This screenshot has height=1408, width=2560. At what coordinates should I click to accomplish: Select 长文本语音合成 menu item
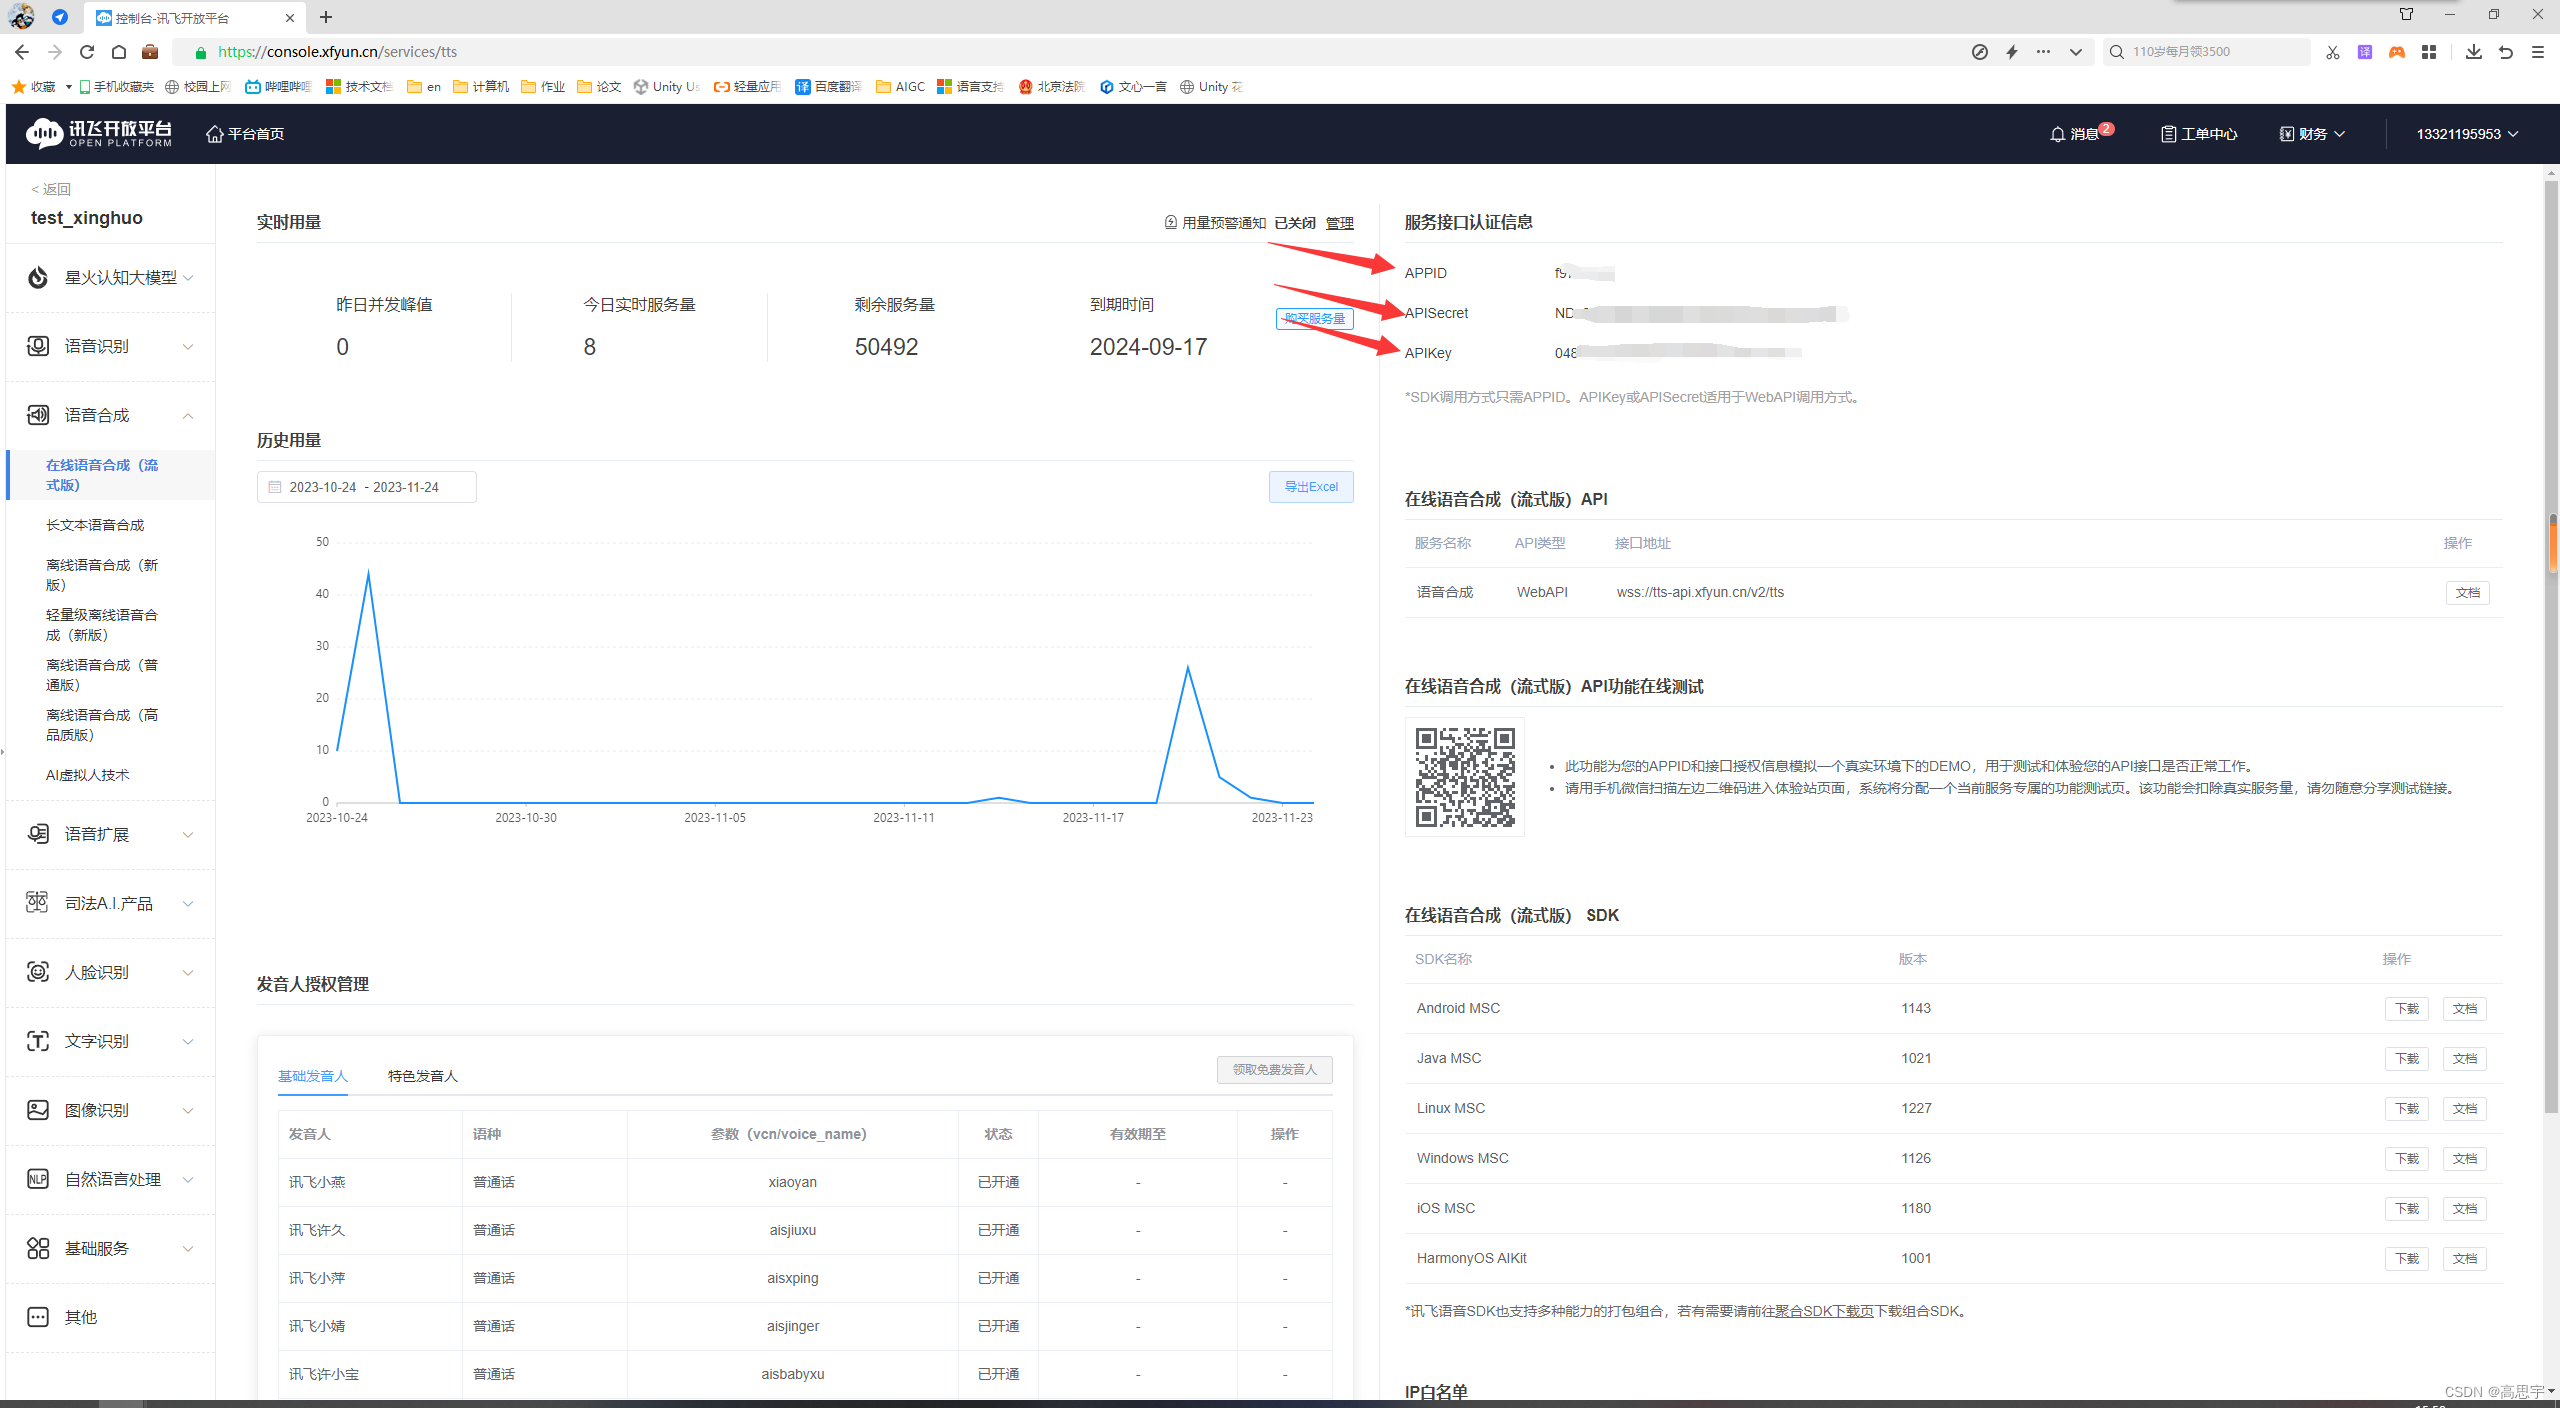coord(95,525)
